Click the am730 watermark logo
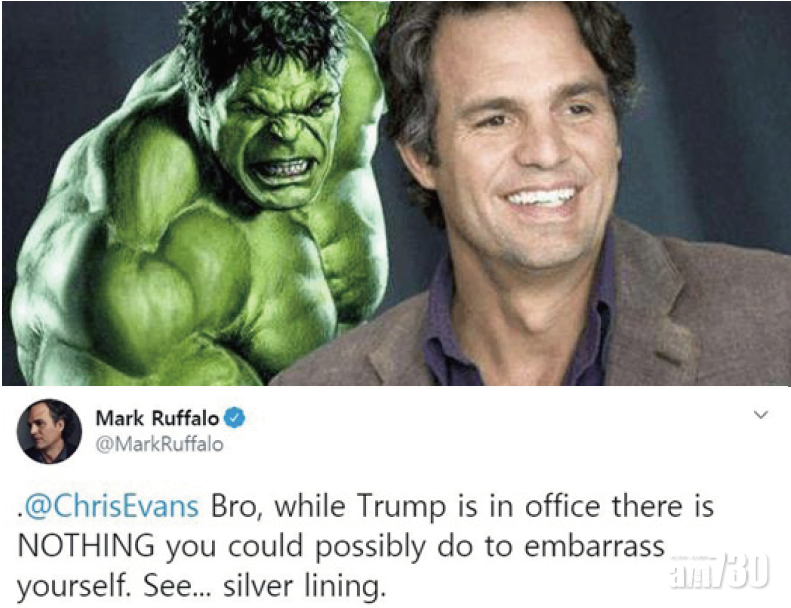 coord(718,572)
